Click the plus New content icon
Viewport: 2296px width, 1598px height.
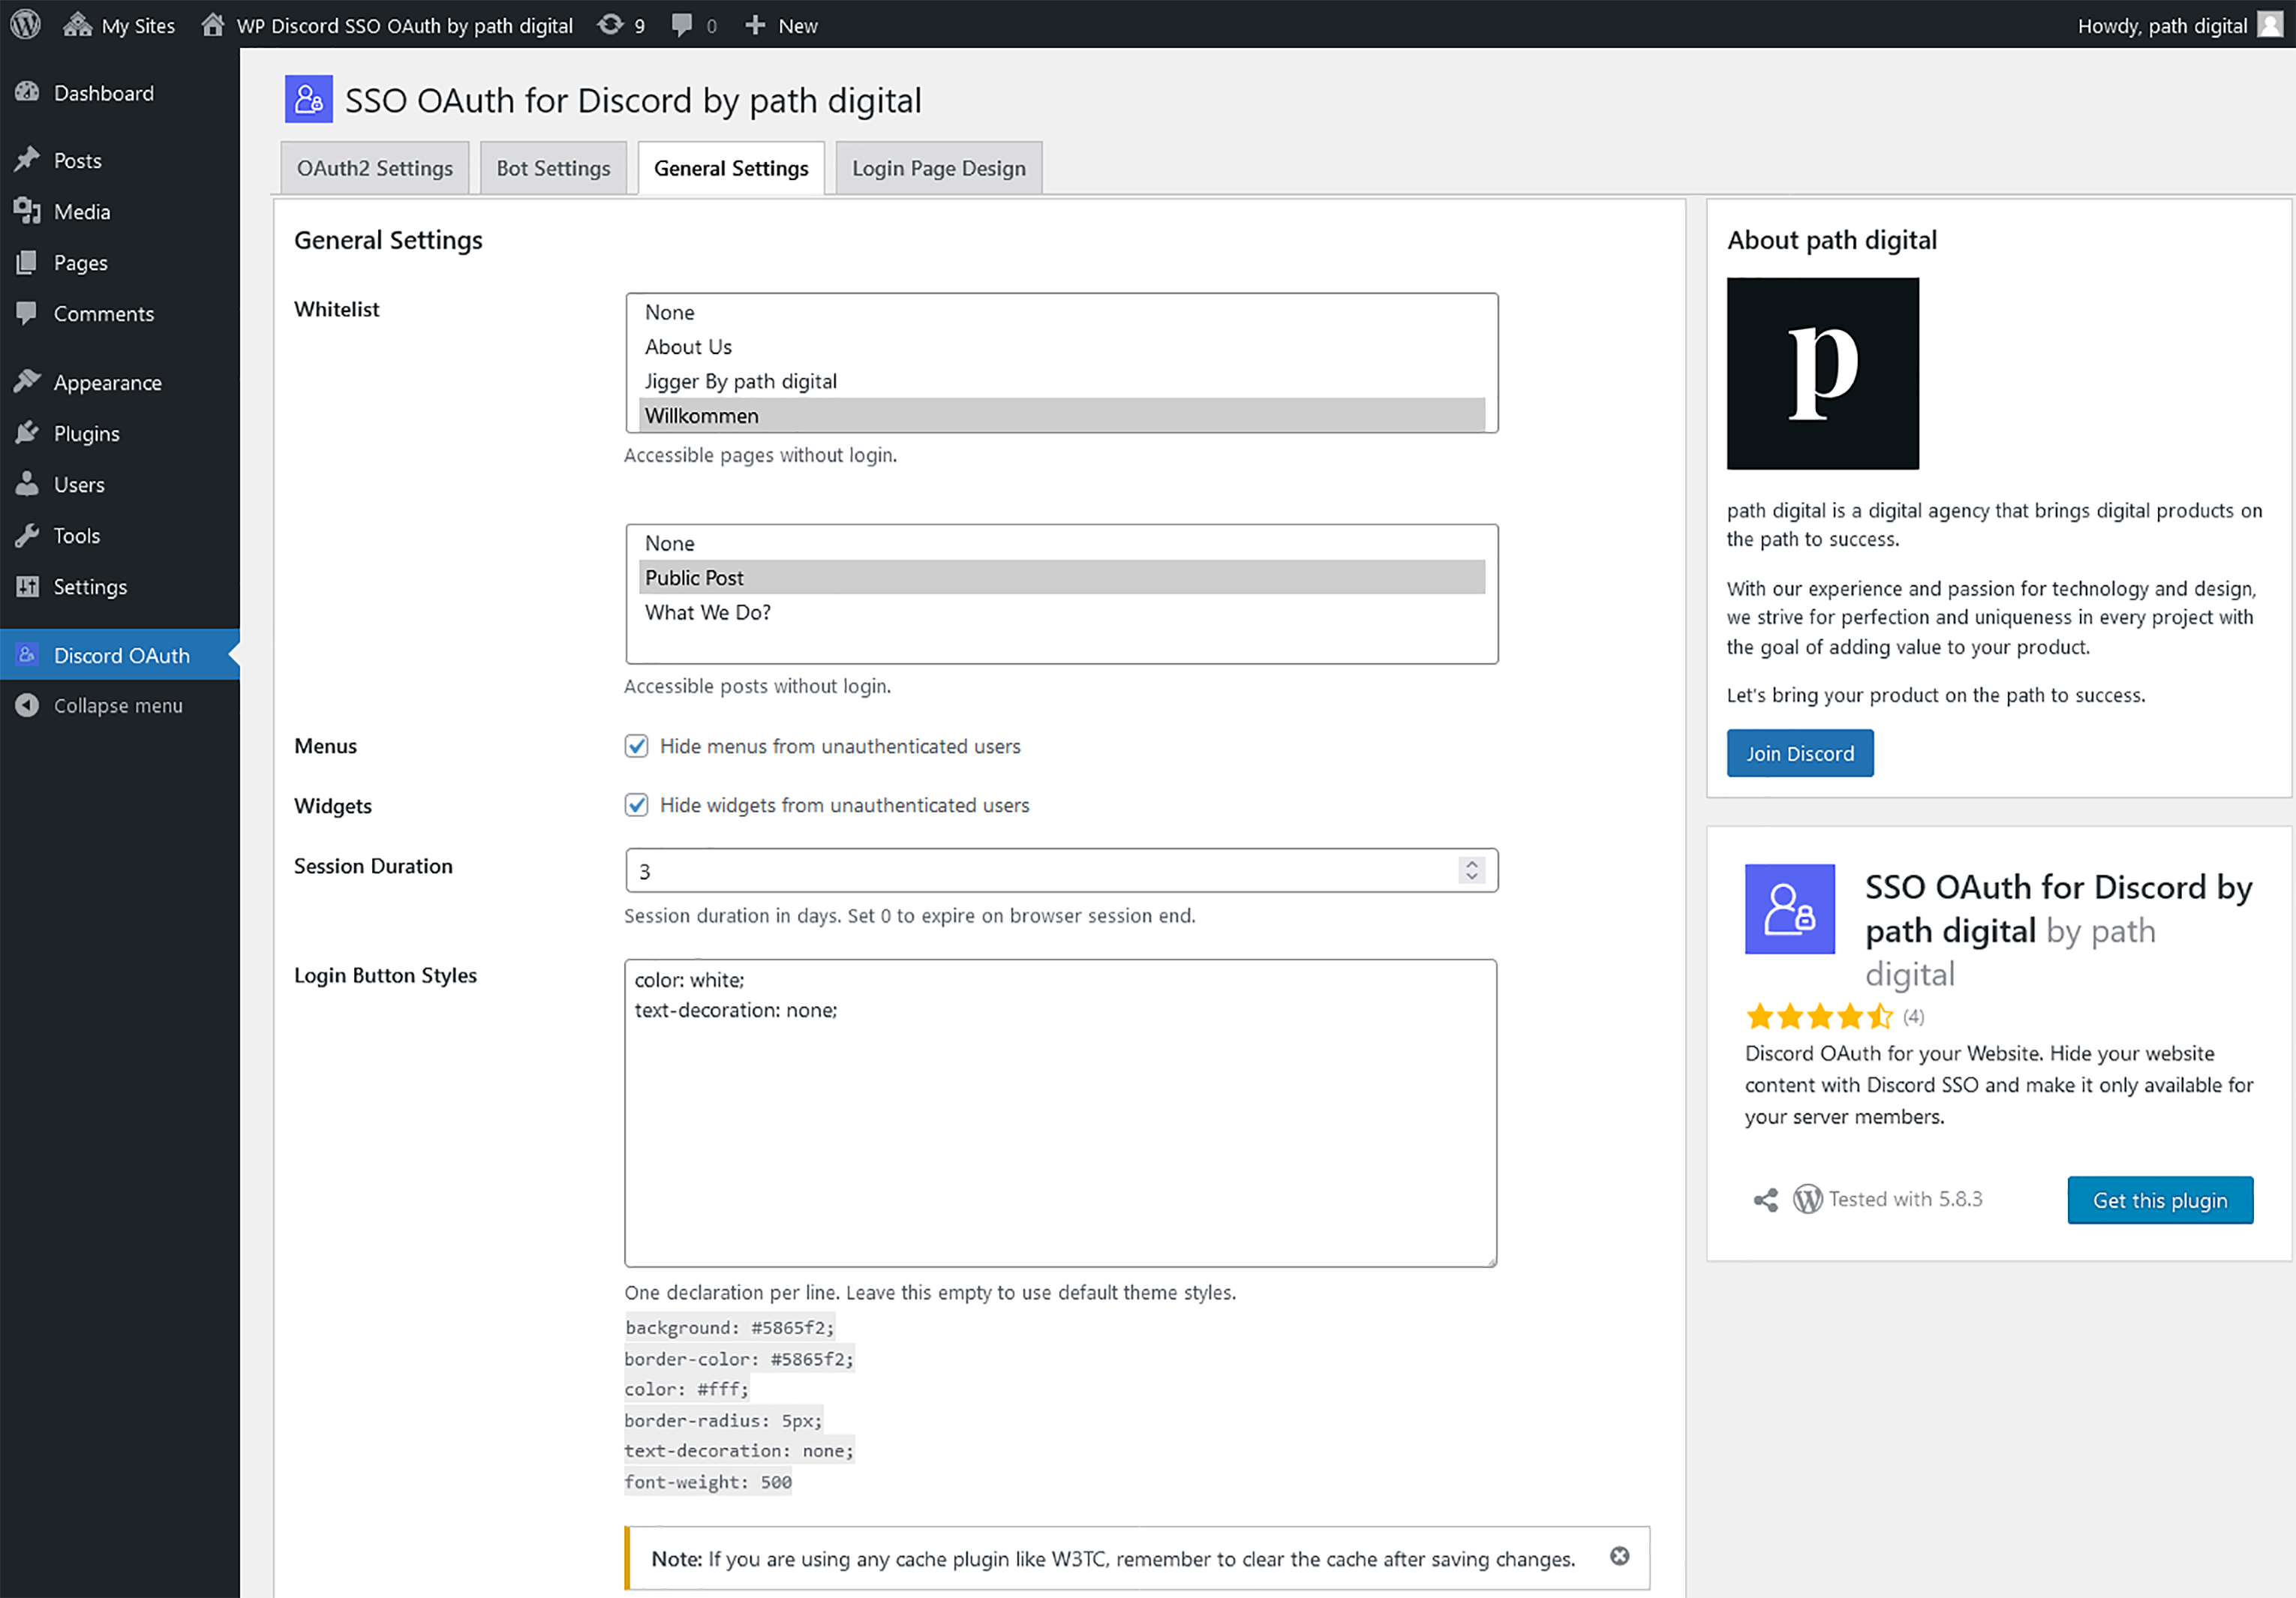click(755, 25)
